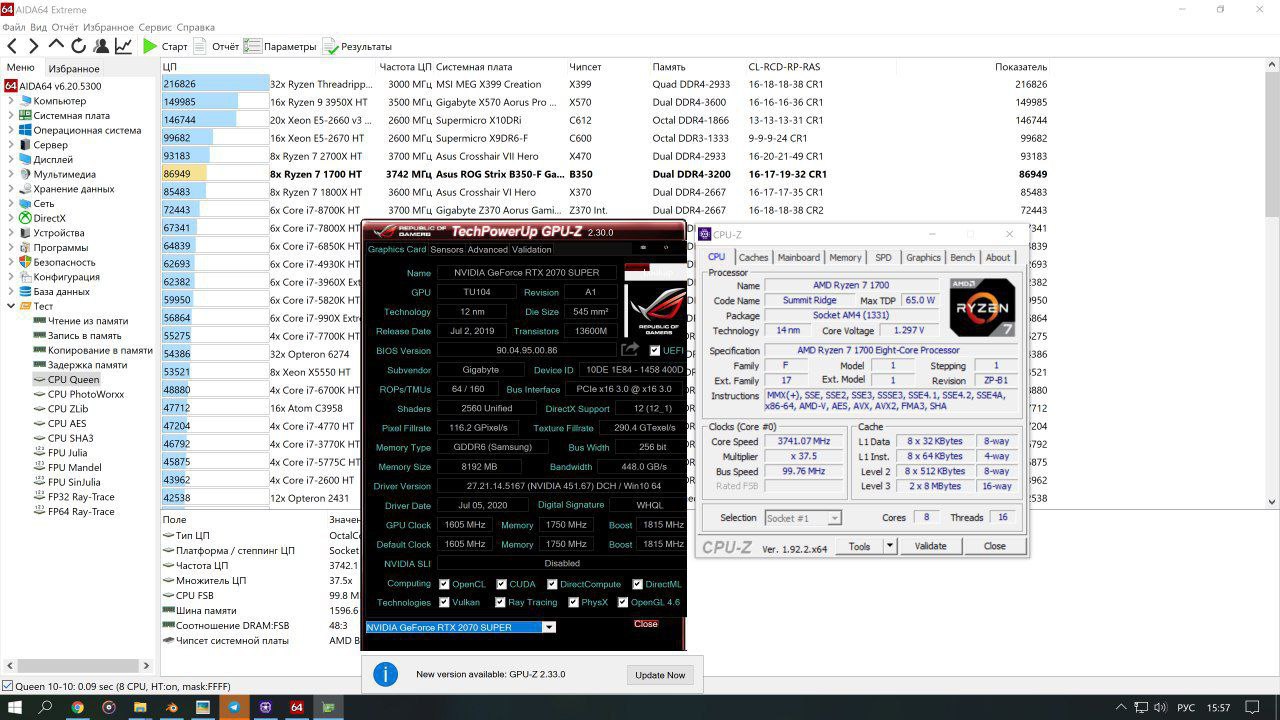
Task: Expand the Мультимедиа tree node
Action: [x=11, y=174]
